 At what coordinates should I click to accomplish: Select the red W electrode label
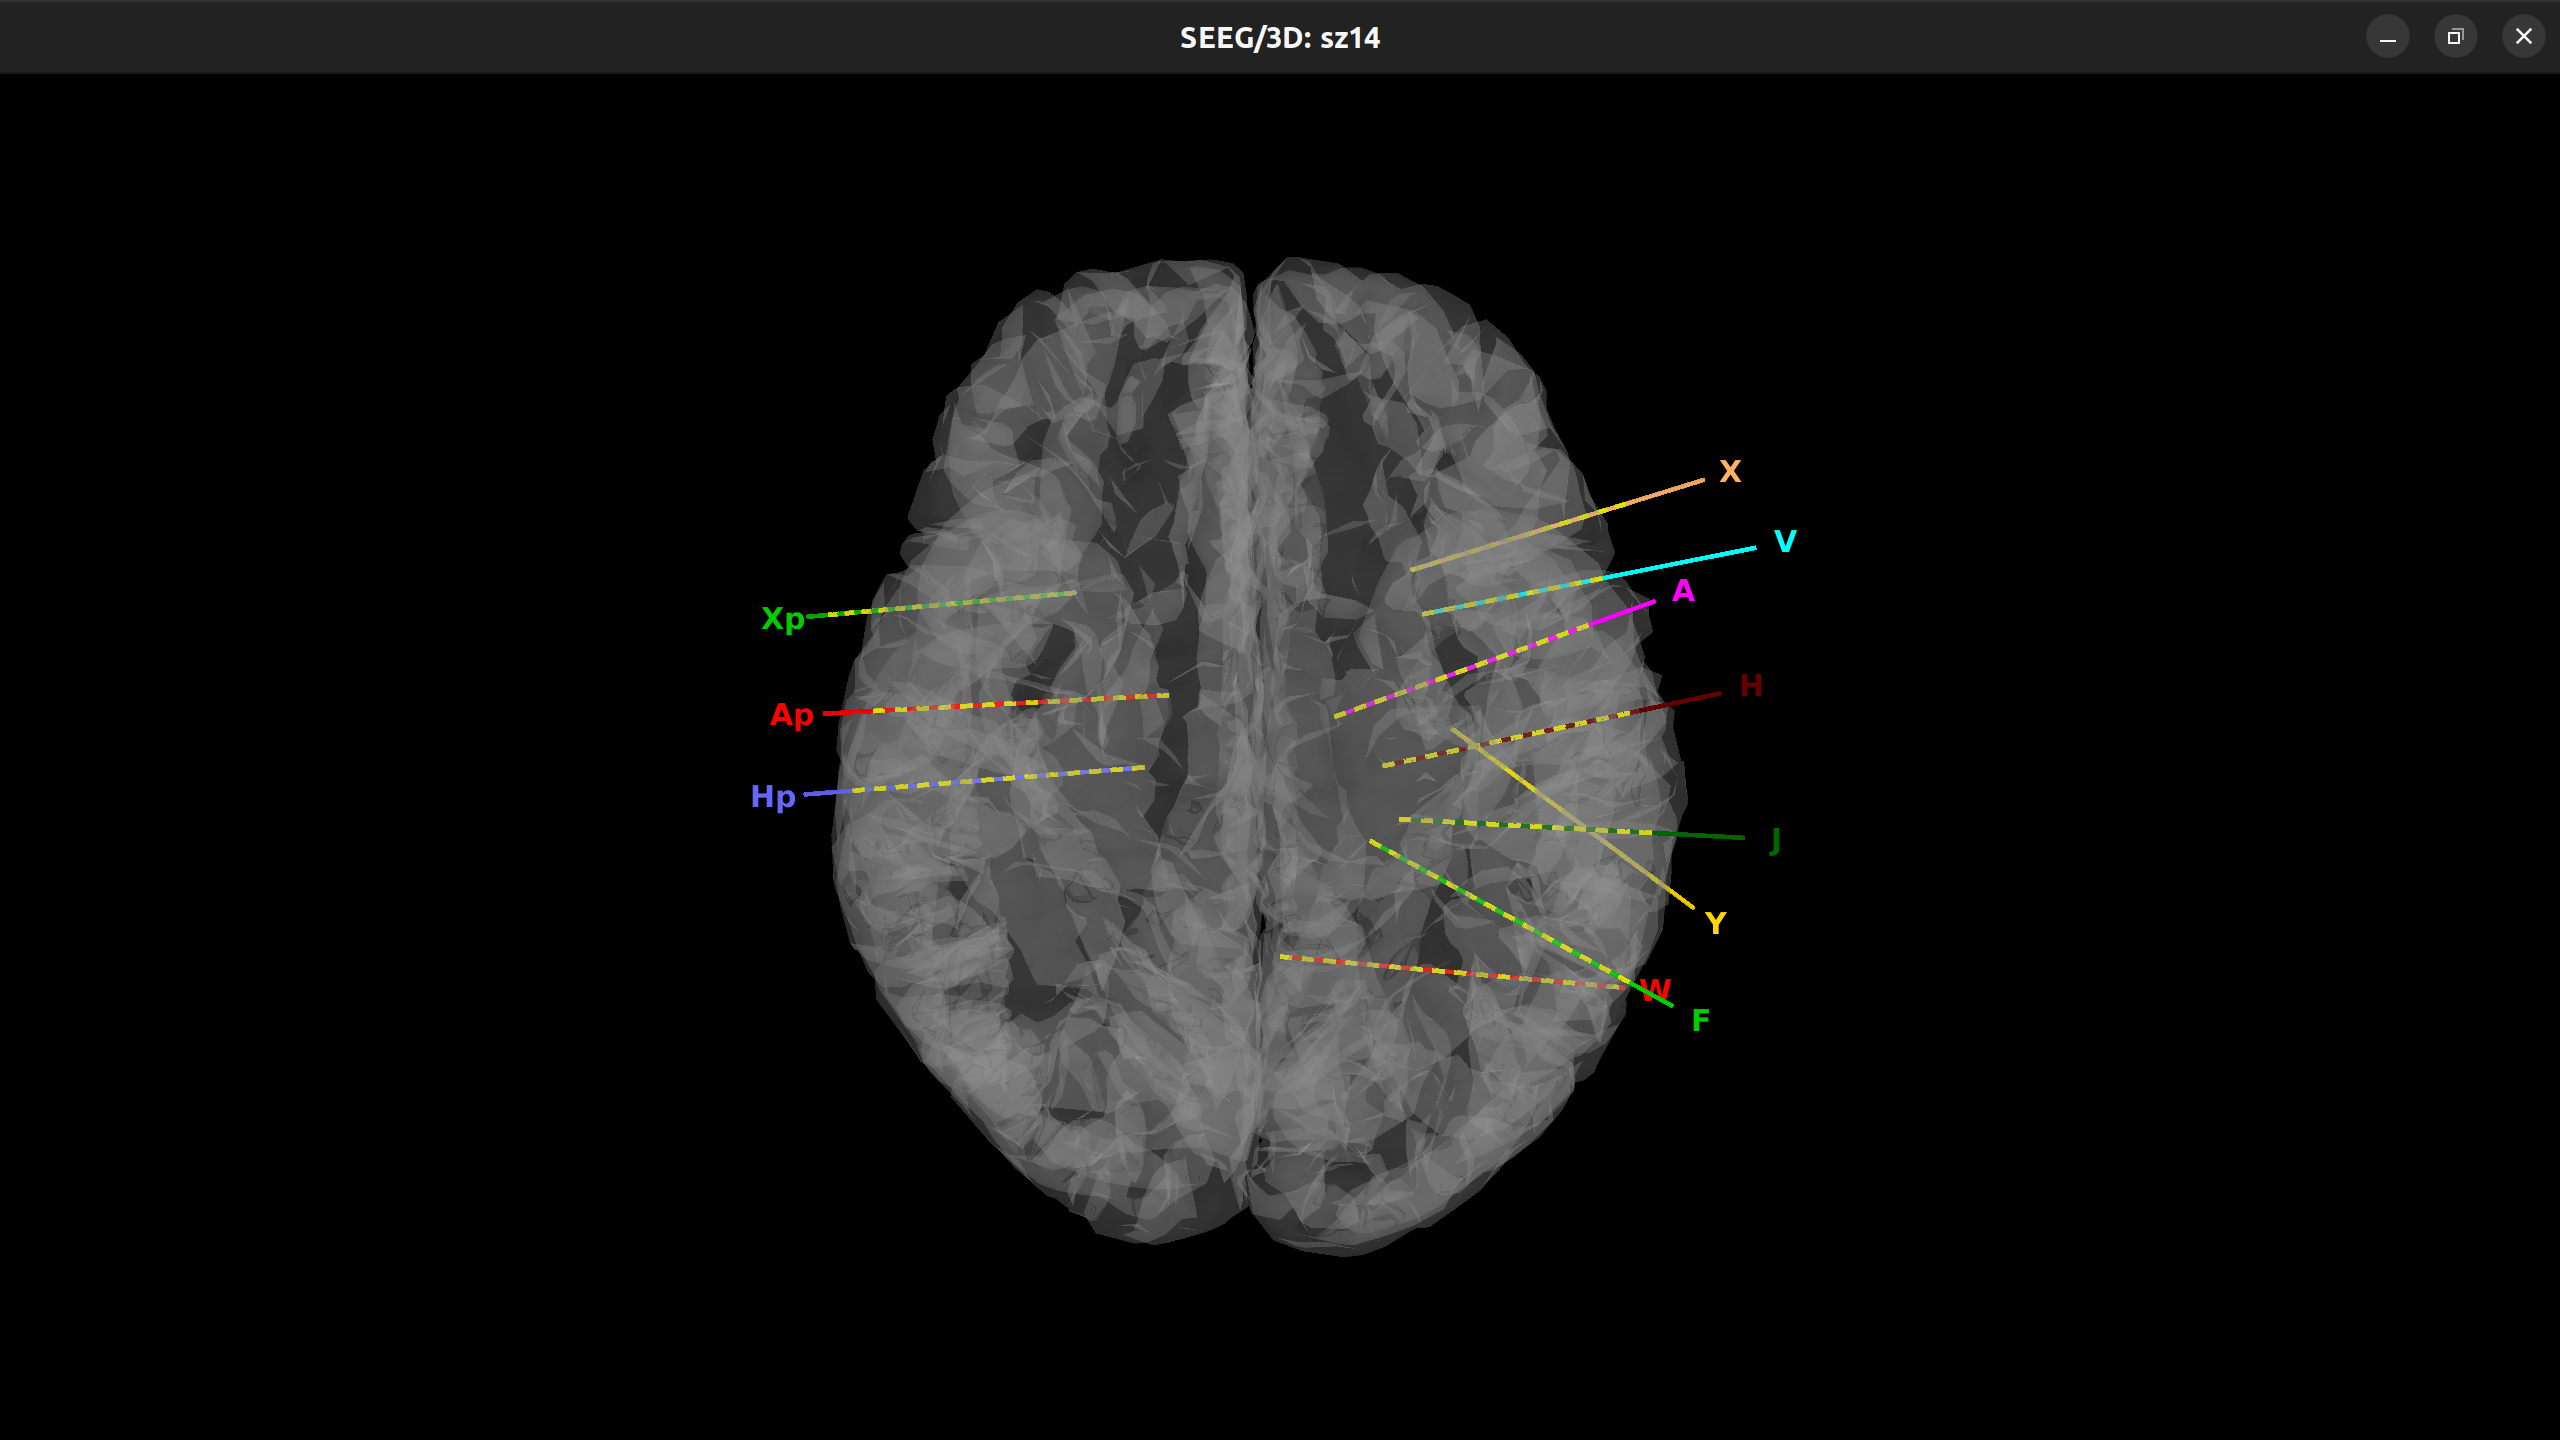click(x=1655, y=990)
